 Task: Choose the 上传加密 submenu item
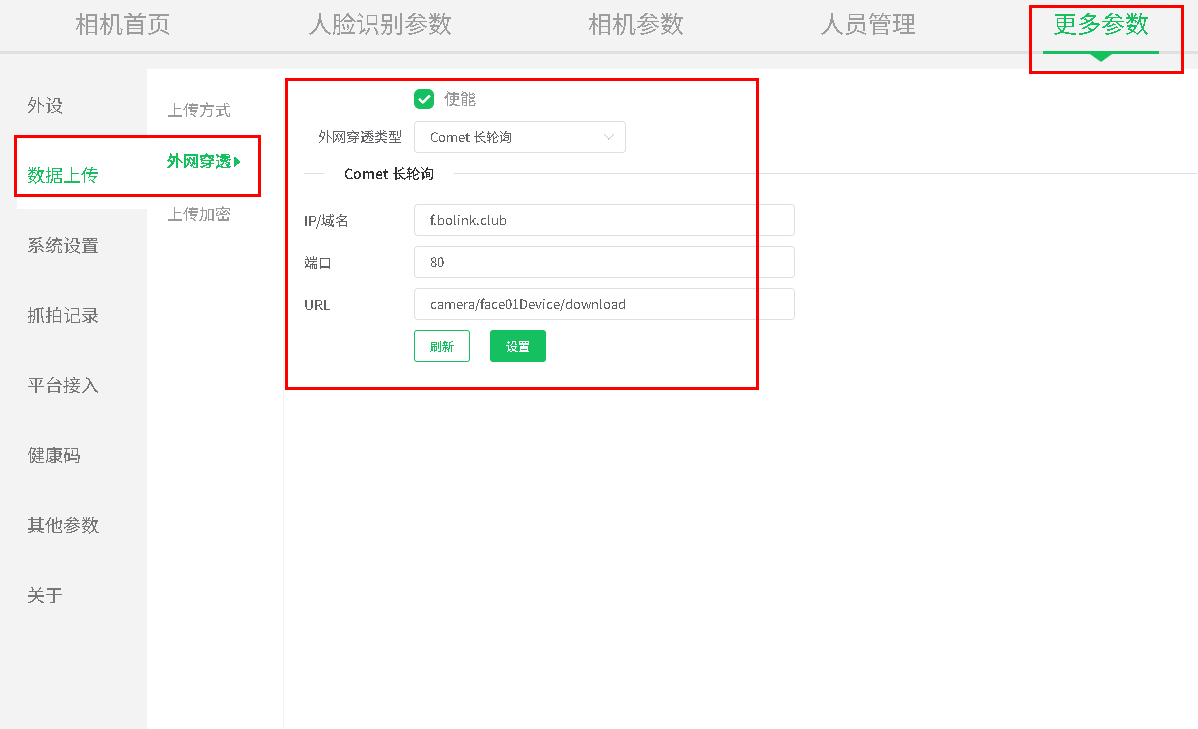(x=199, y=214)
